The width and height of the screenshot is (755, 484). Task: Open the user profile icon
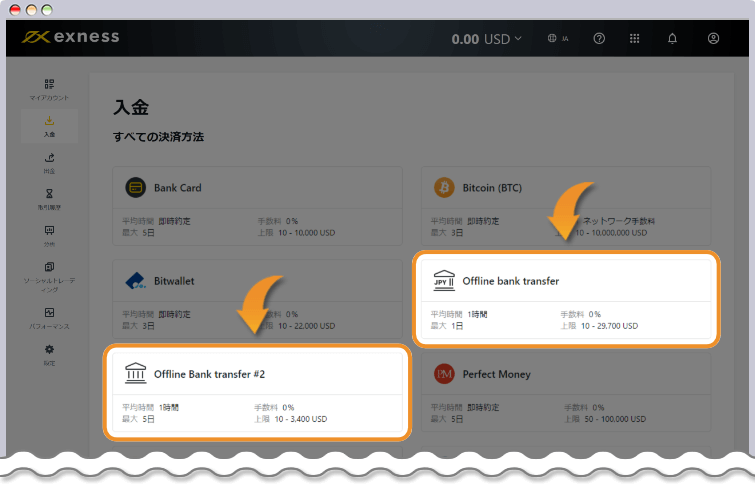(714, 39)
